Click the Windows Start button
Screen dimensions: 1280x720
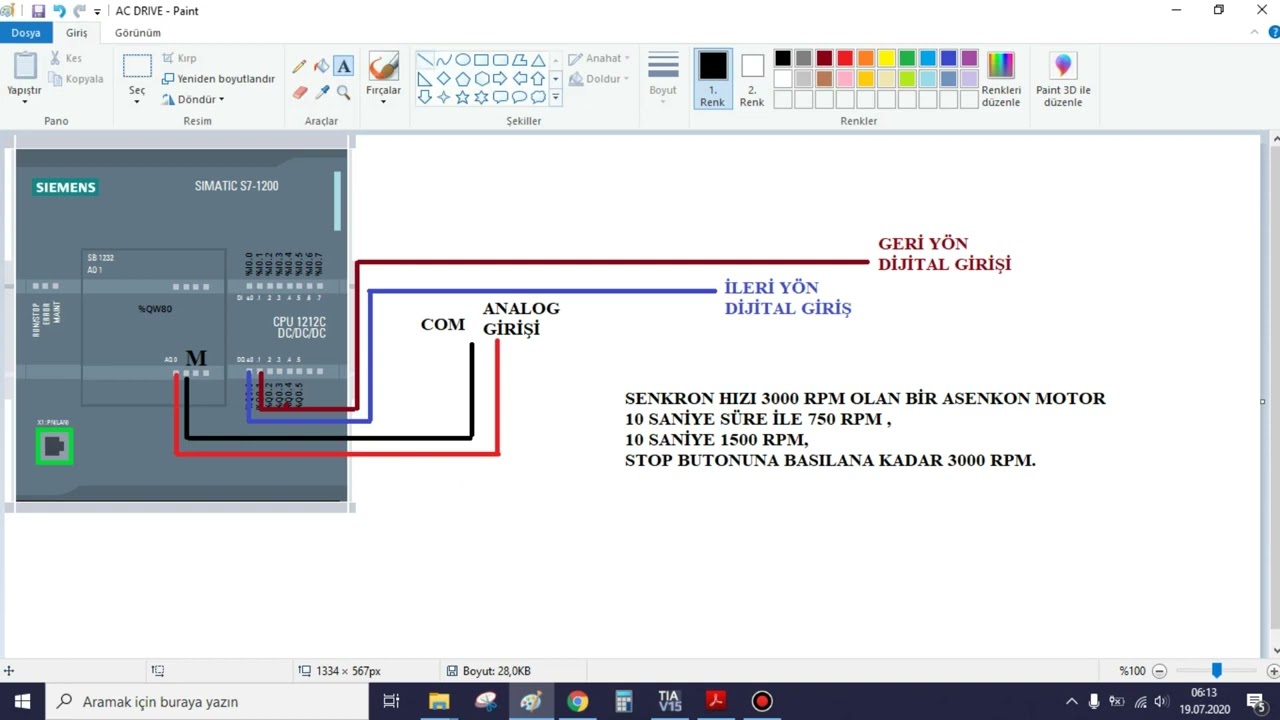(x=22, y=701)
